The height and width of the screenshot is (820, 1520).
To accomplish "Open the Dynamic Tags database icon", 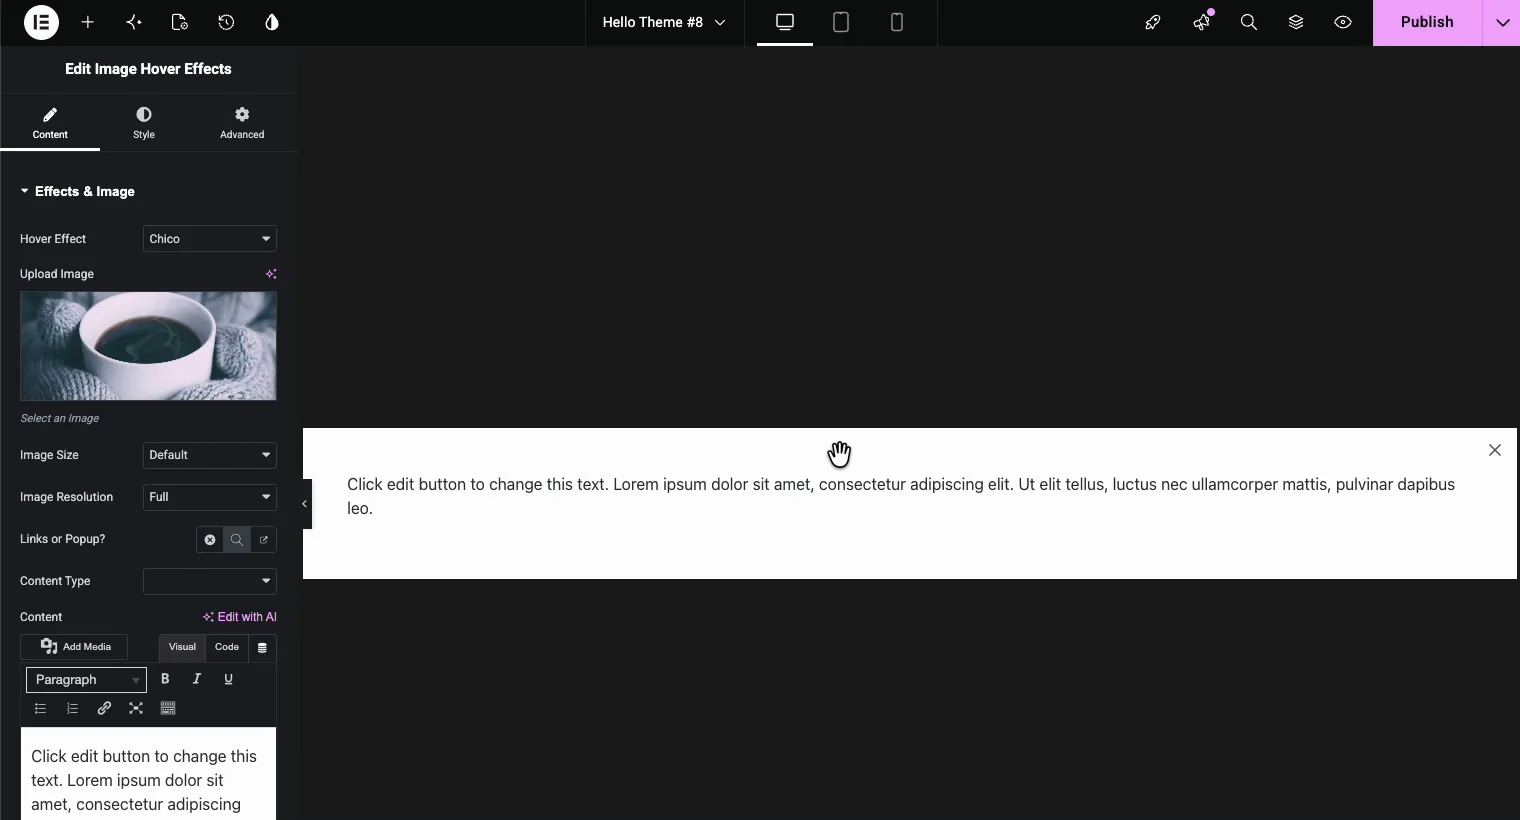I will 262,648.
